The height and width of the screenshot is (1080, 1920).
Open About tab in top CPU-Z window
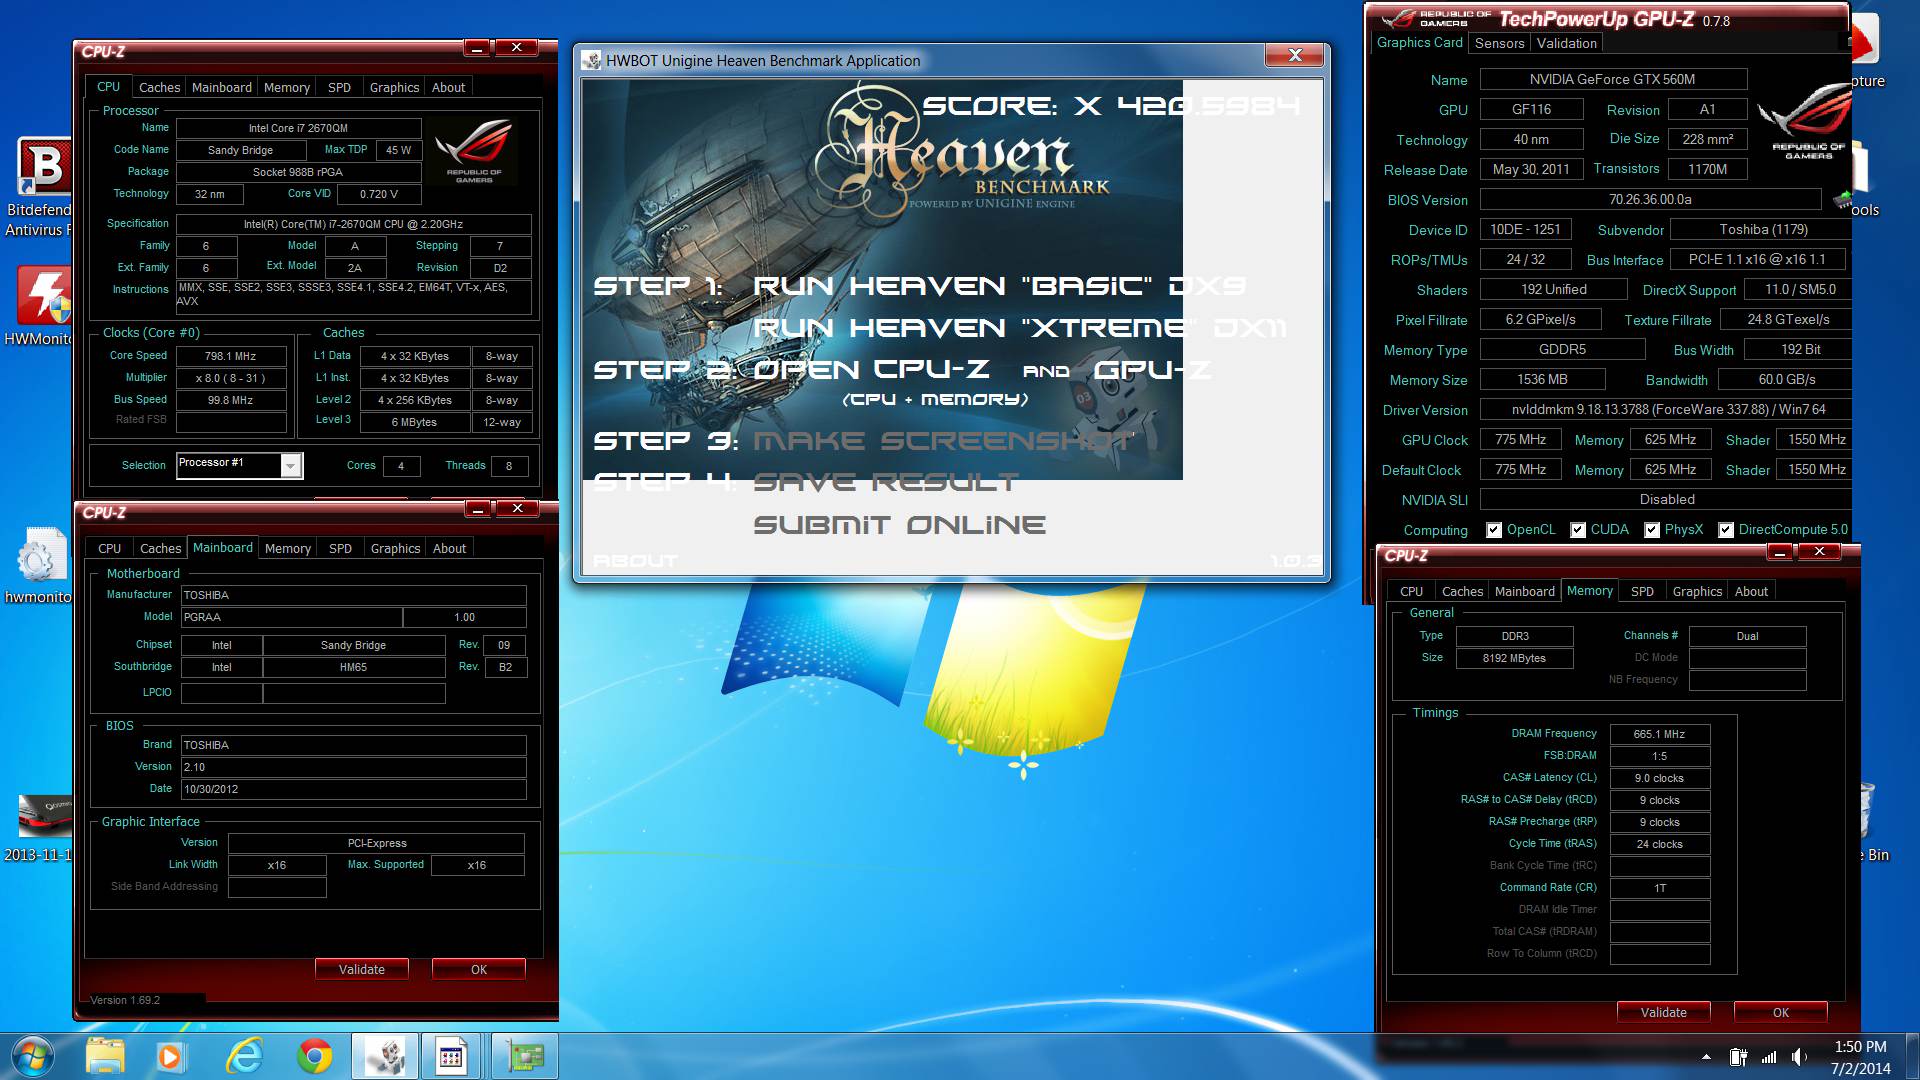click(448, 88)
